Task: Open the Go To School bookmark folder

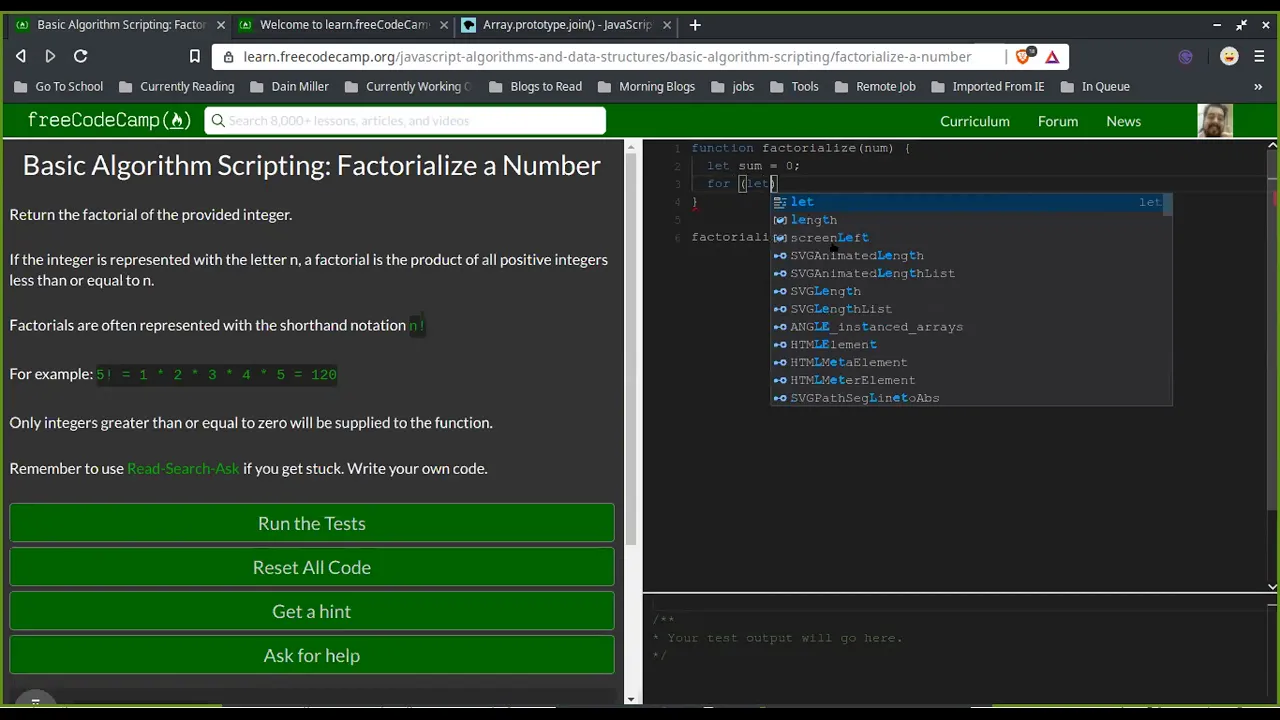Action: 58,87
